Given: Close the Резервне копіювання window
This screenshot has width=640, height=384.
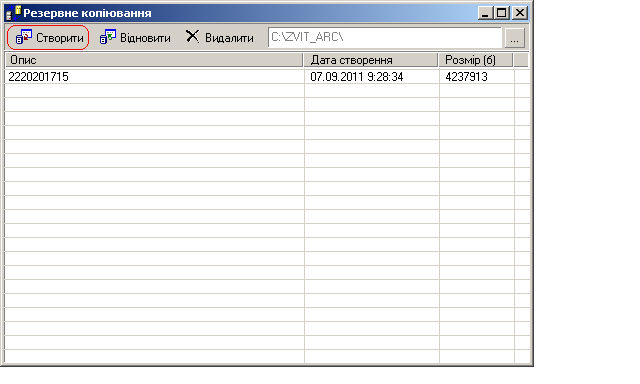Looking at the screenshot, I should click(x=520, y=13).
